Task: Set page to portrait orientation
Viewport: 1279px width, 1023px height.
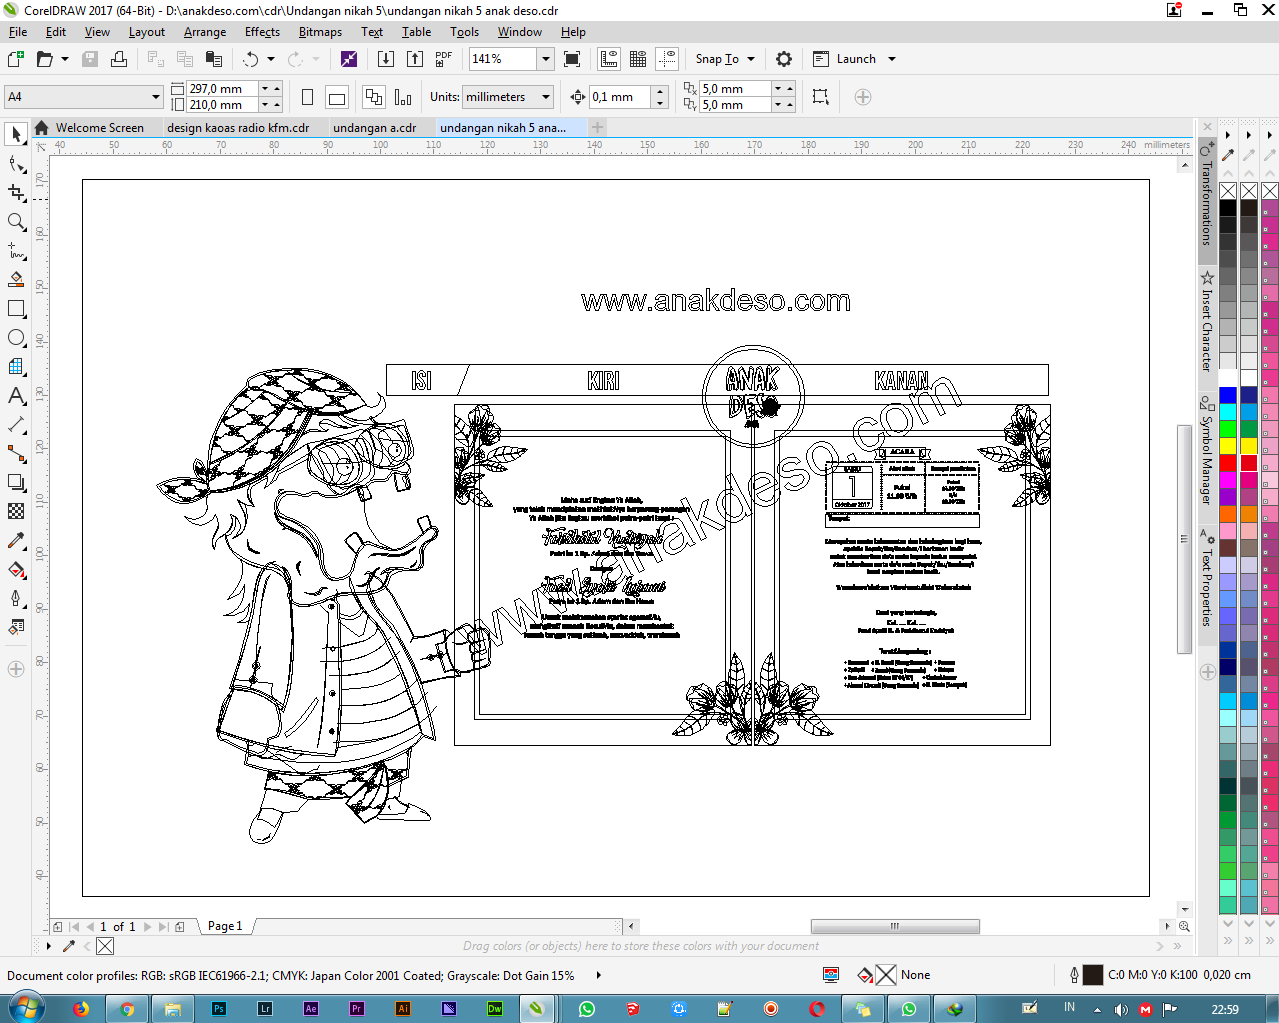Action: click(x=308, y=97)
